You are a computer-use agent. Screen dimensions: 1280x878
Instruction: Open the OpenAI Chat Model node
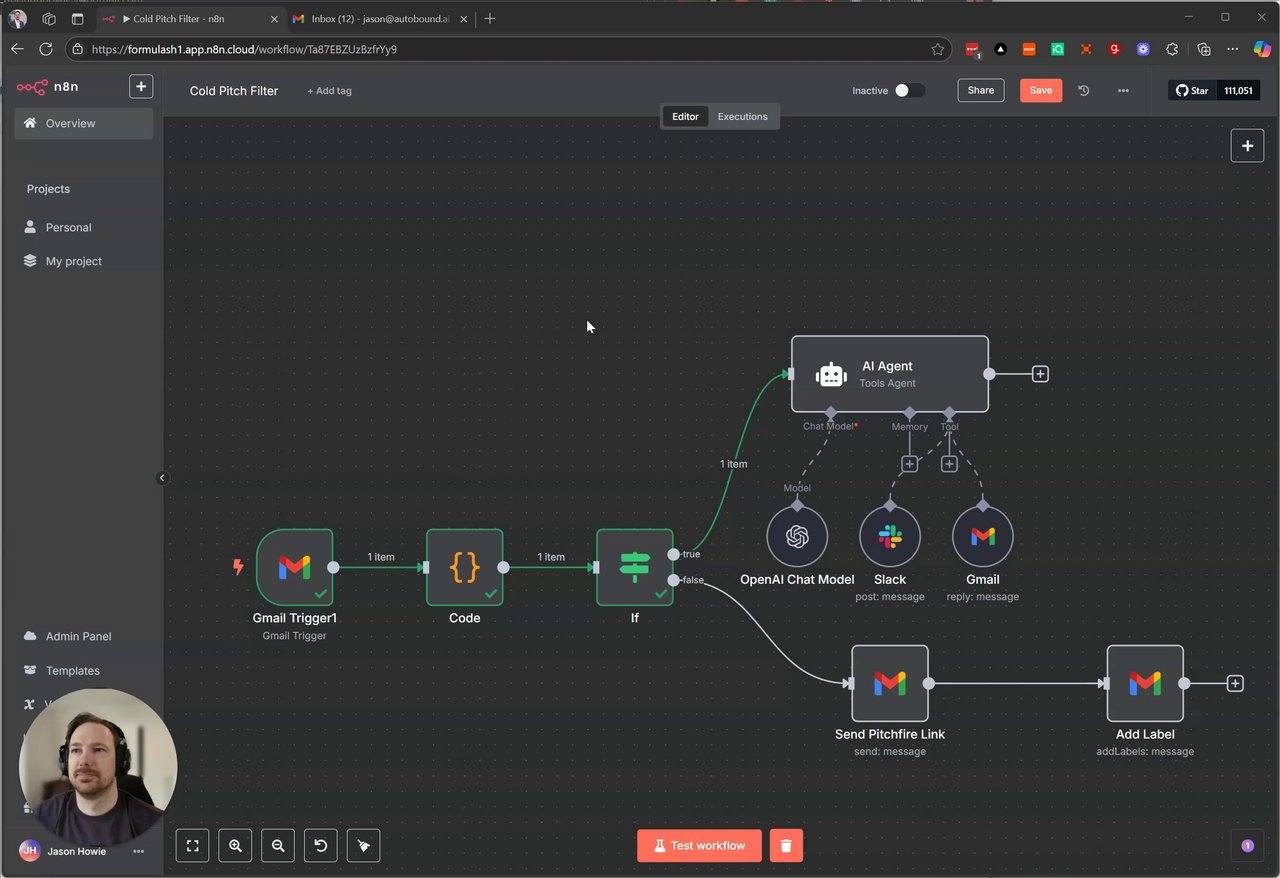click(x=797, y=536)
